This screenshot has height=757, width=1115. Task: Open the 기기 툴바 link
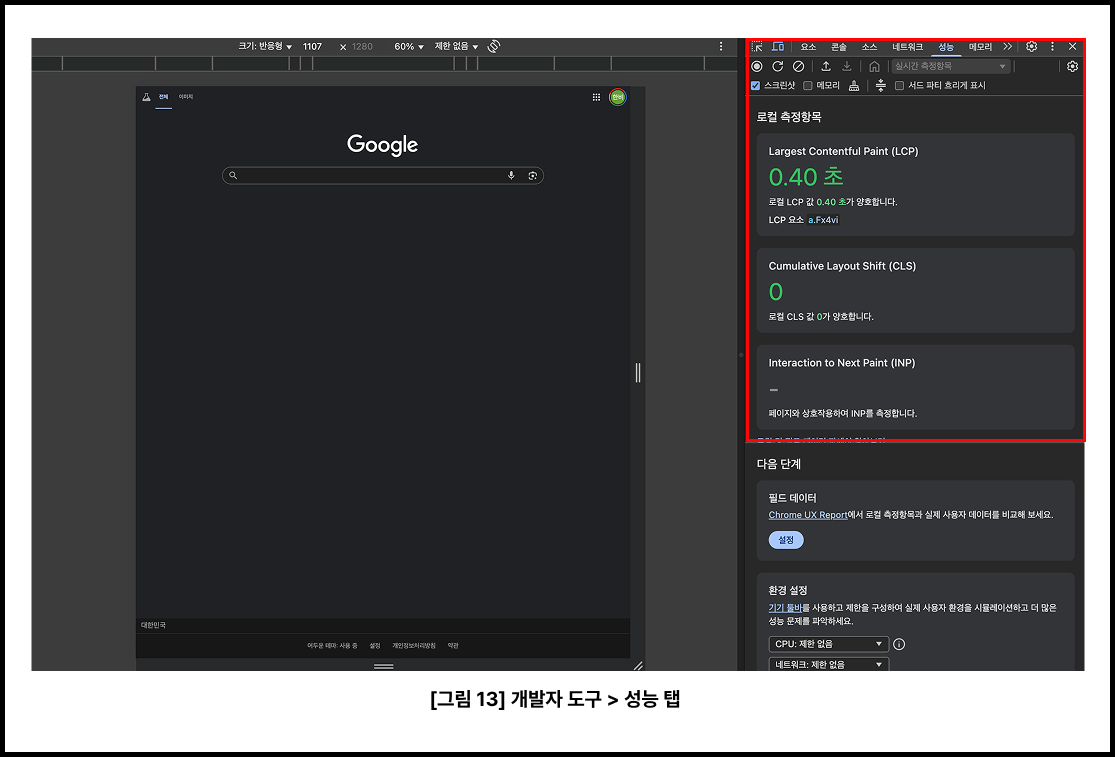point(785,608)
